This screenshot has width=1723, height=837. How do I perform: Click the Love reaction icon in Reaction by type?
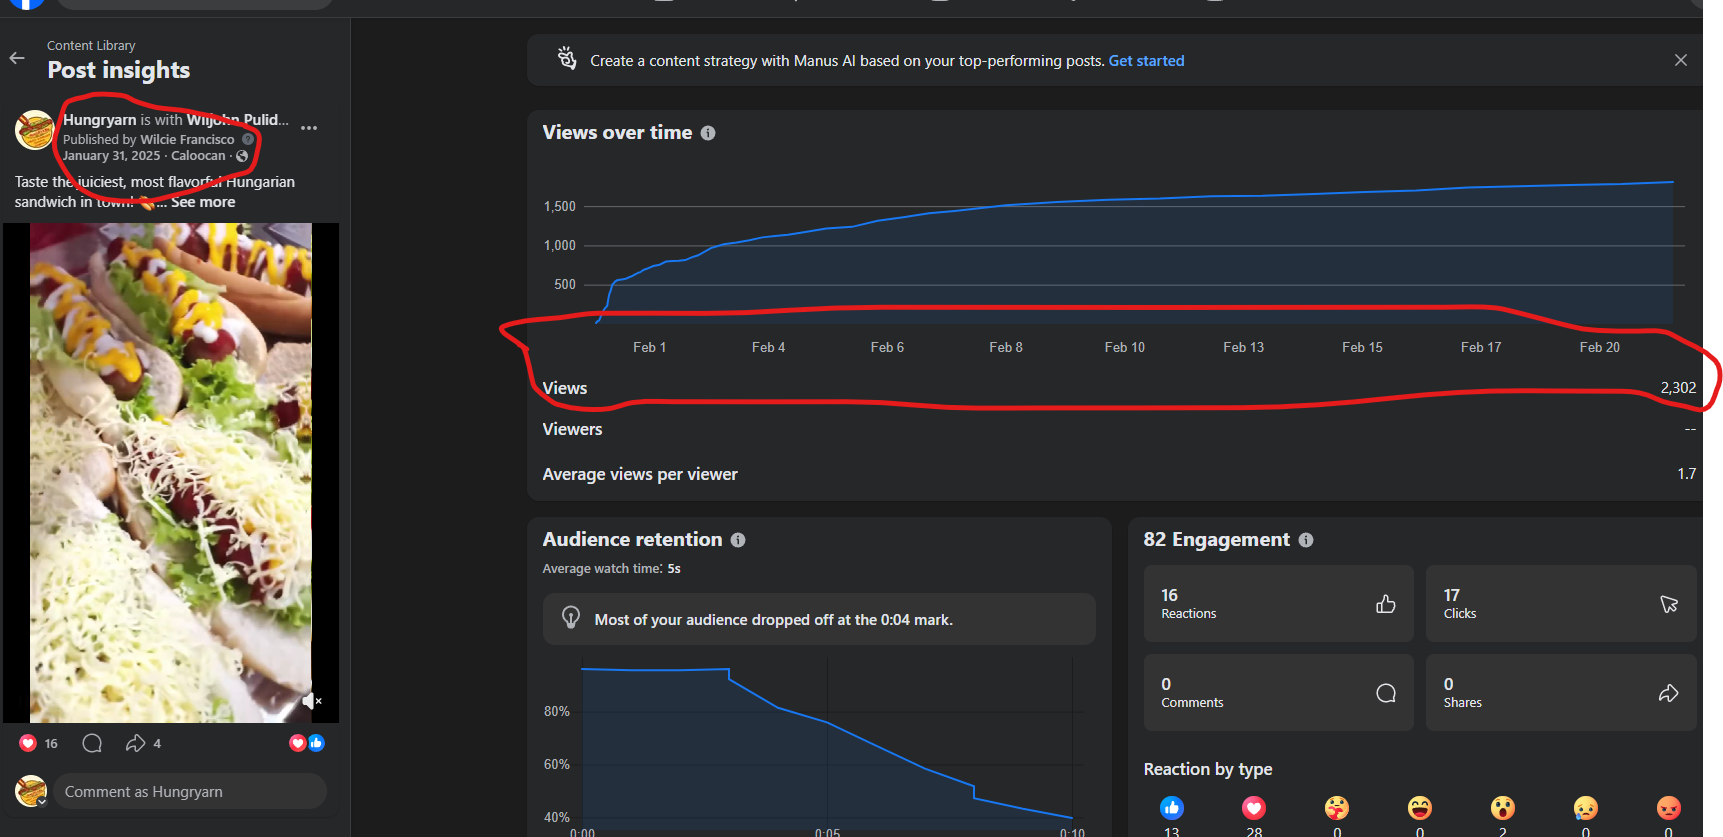(x=1254, y=808)
